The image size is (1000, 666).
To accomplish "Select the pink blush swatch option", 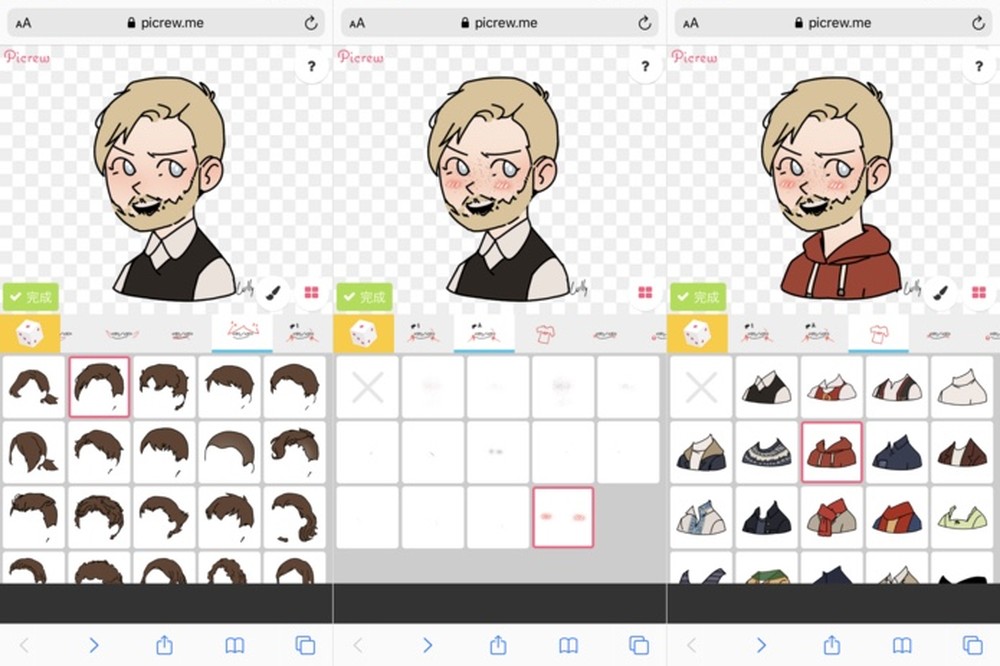I will [x=563, y=518].
